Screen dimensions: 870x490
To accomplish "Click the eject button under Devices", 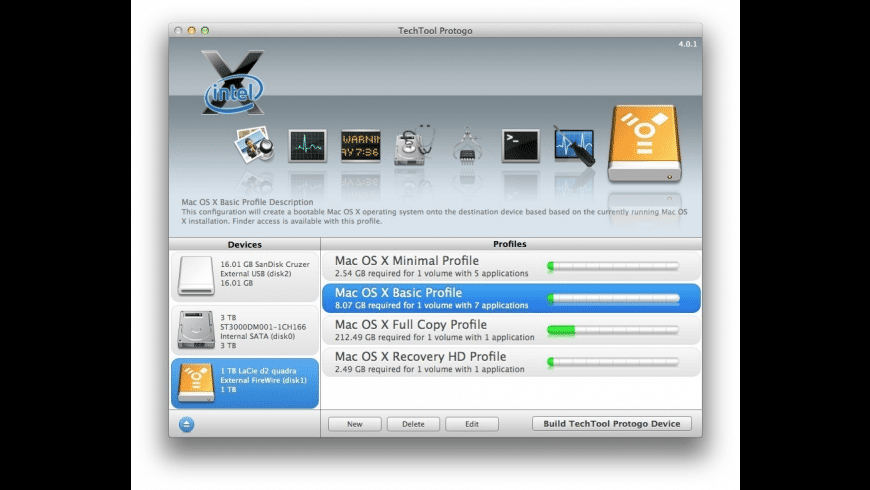I will click(x=186, y=425).
